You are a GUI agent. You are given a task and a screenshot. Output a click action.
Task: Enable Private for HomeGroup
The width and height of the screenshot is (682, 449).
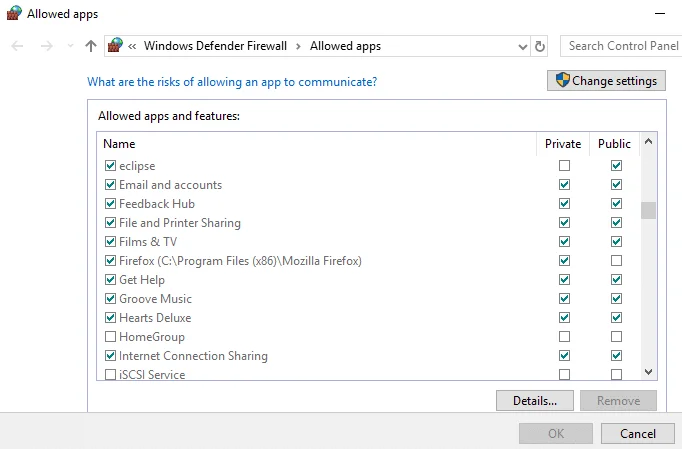pyautogui.click(x=564, y=336)
